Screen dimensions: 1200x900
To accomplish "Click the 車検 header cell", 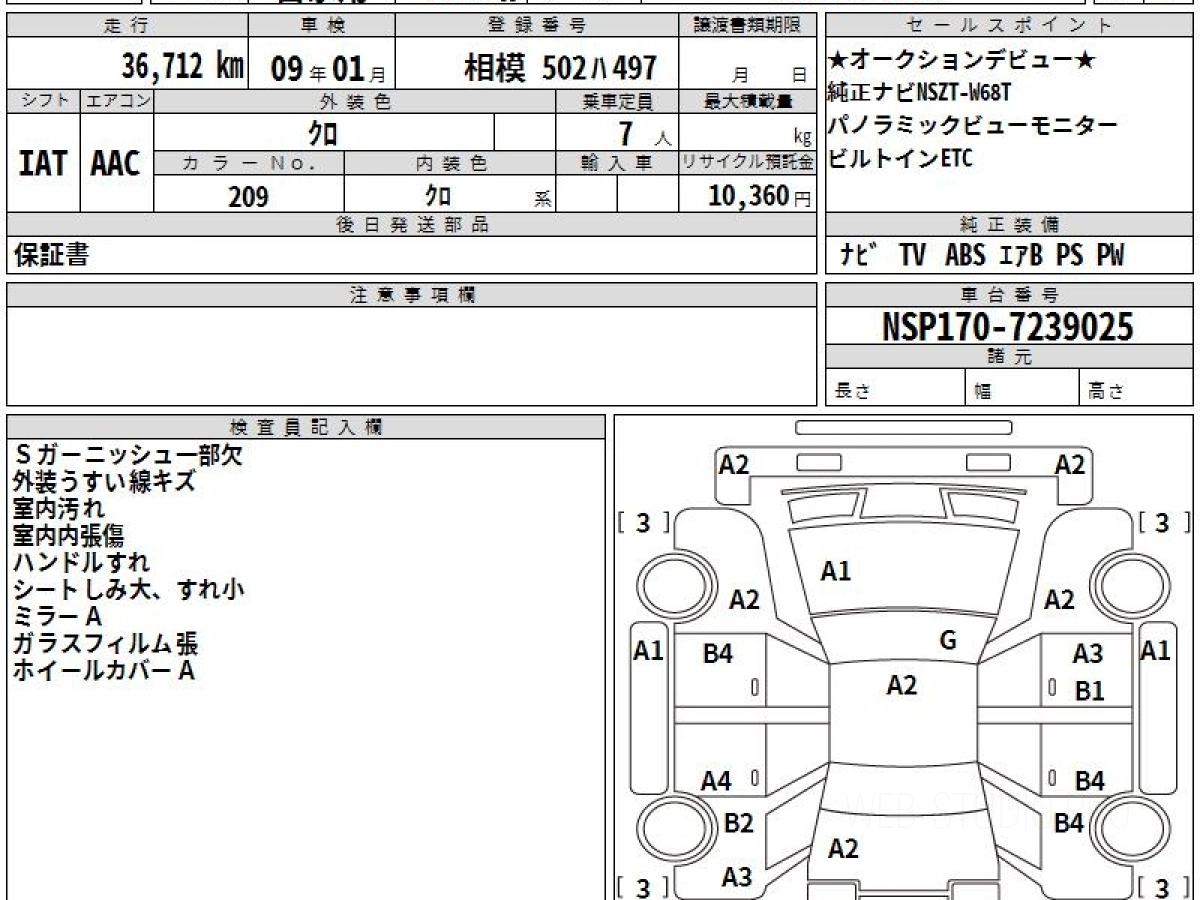I will [322, 26].
